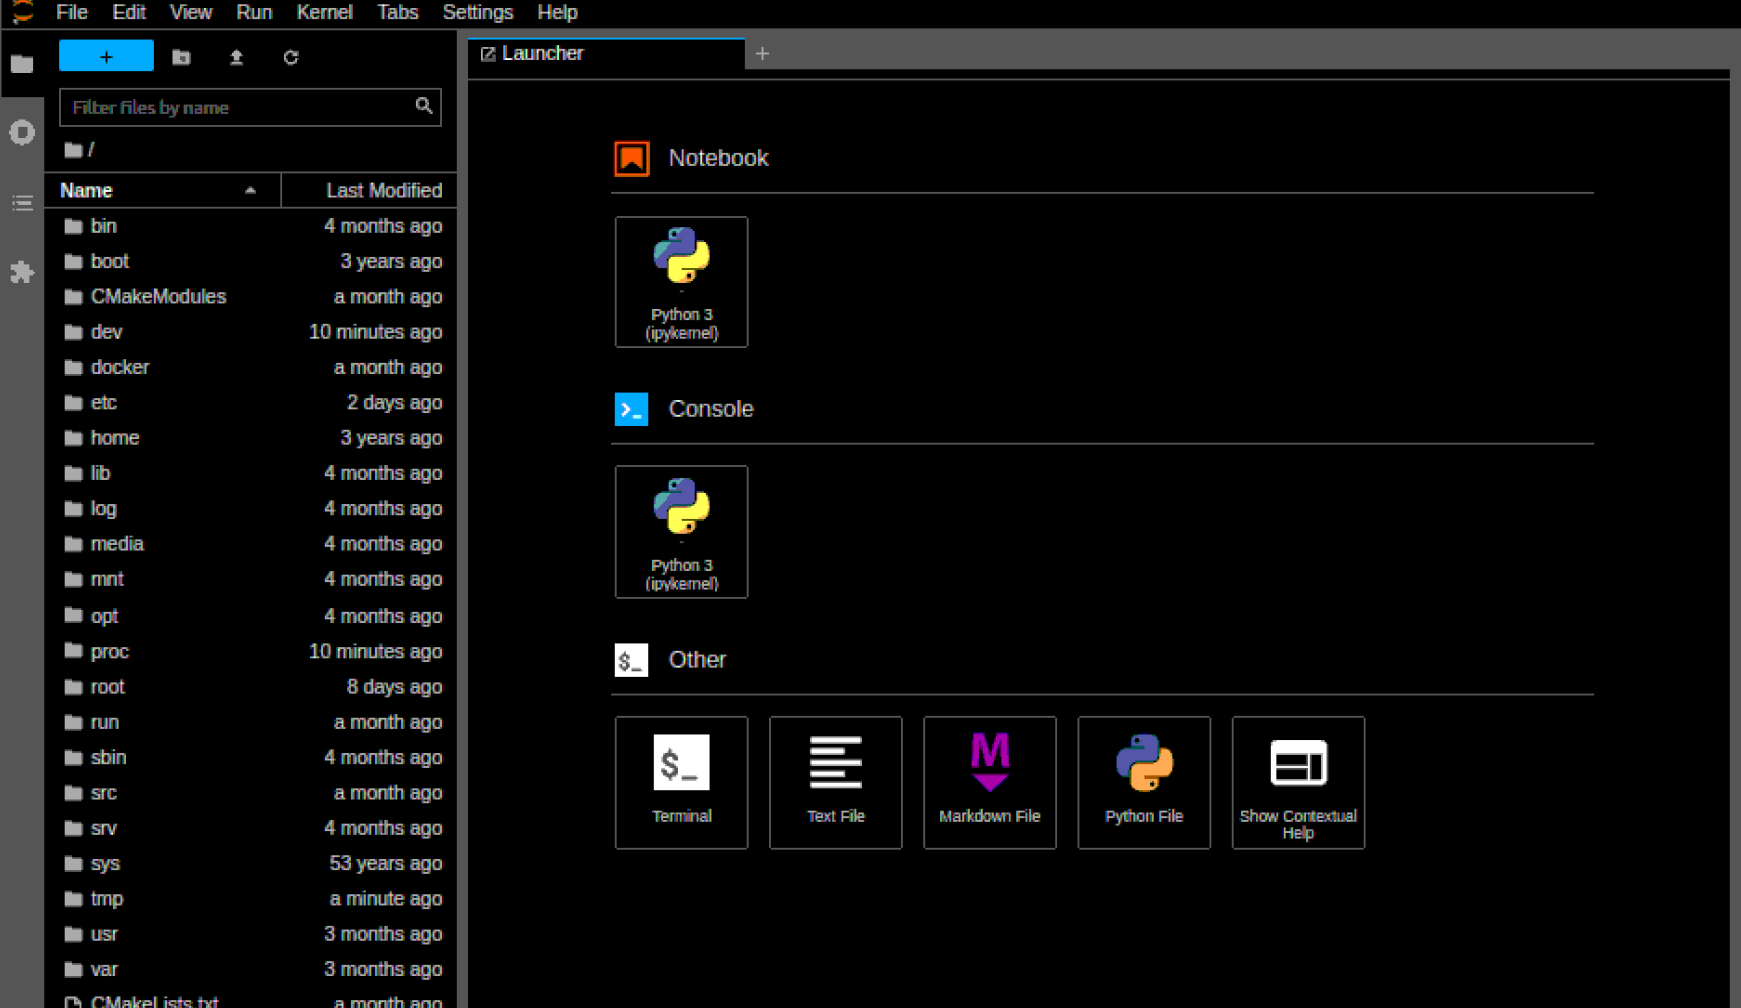The height and width of the screenshot is (1008, 1741).
Task: Click the blue New Launcher plus button
Action: (x=106, y=57)
